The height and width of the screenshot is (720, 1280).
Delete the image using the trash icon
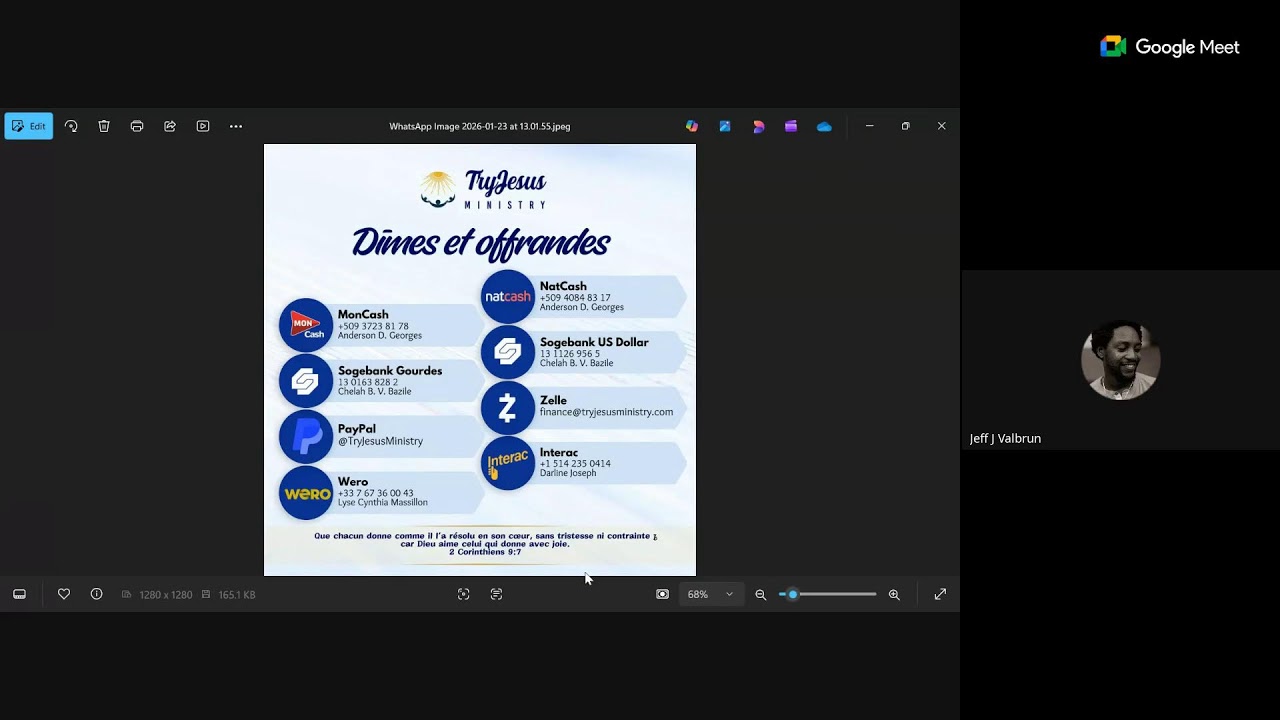(x=104, y=126)
